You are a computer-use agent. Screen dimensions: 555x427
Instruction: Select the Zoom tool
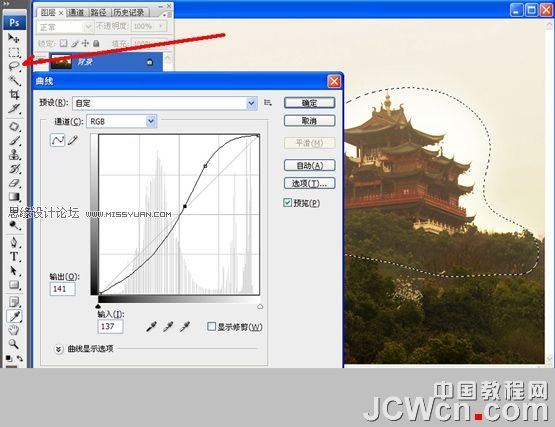[14, 344]
